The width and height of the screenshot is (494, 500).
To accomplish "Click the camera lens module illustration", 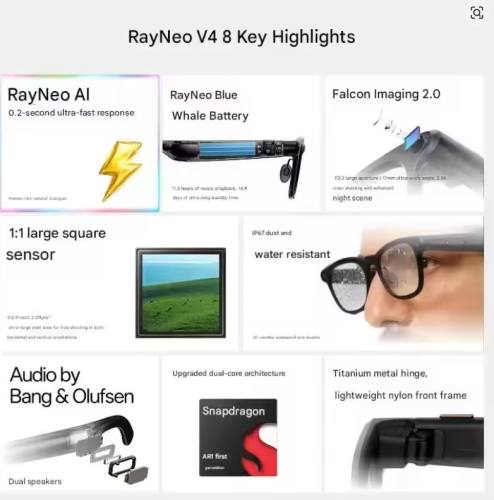I will coord(412,138).
